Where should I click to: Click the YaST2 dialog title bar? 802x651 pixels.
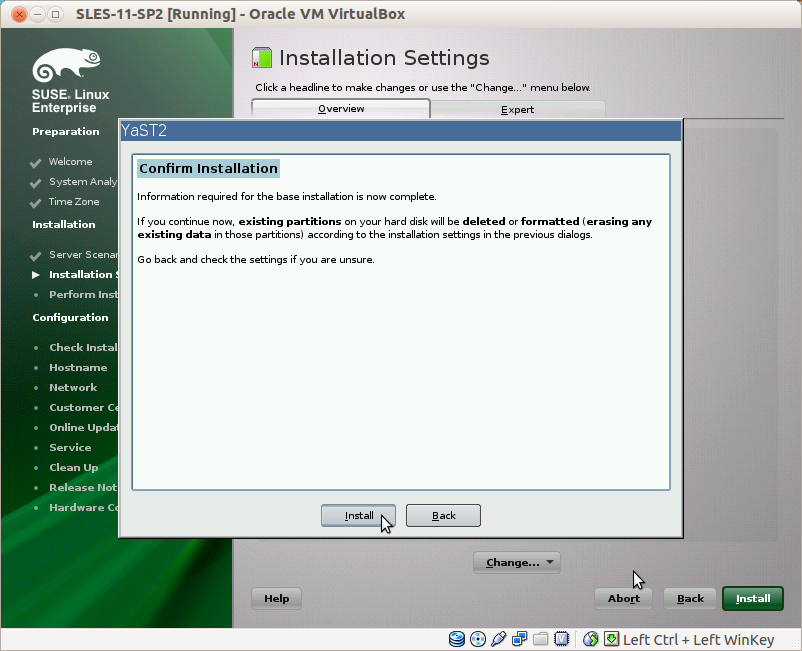(x=400, y=130)
